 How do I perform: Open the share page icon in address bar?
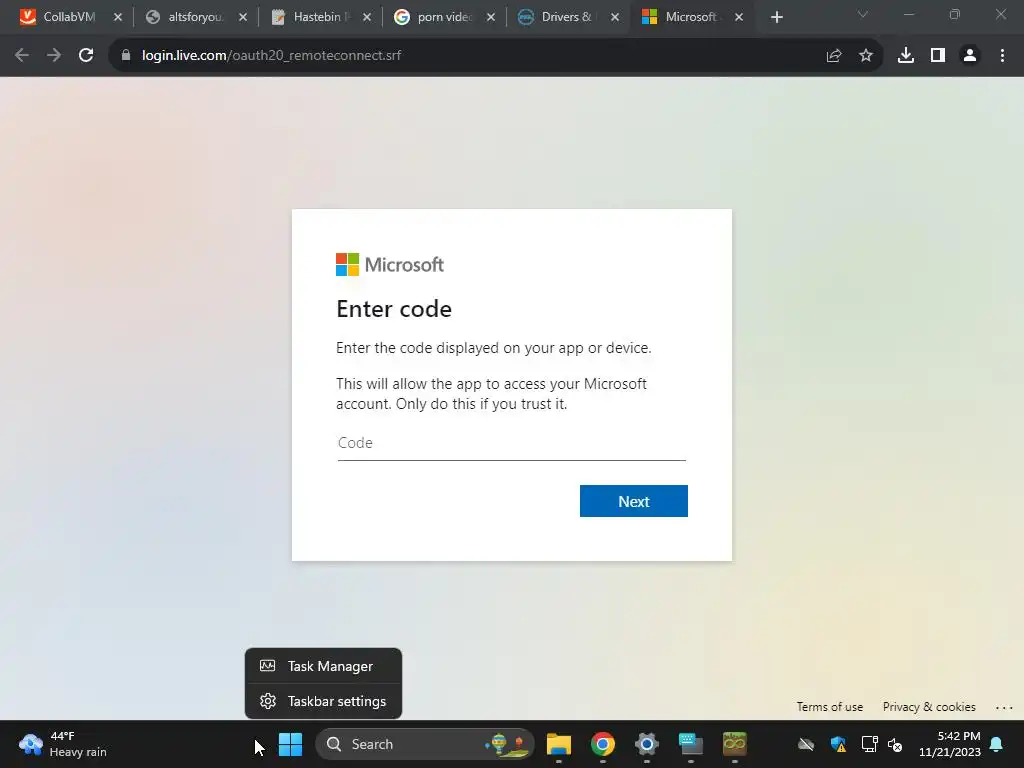pyautogui.click(x=833, y=56)
